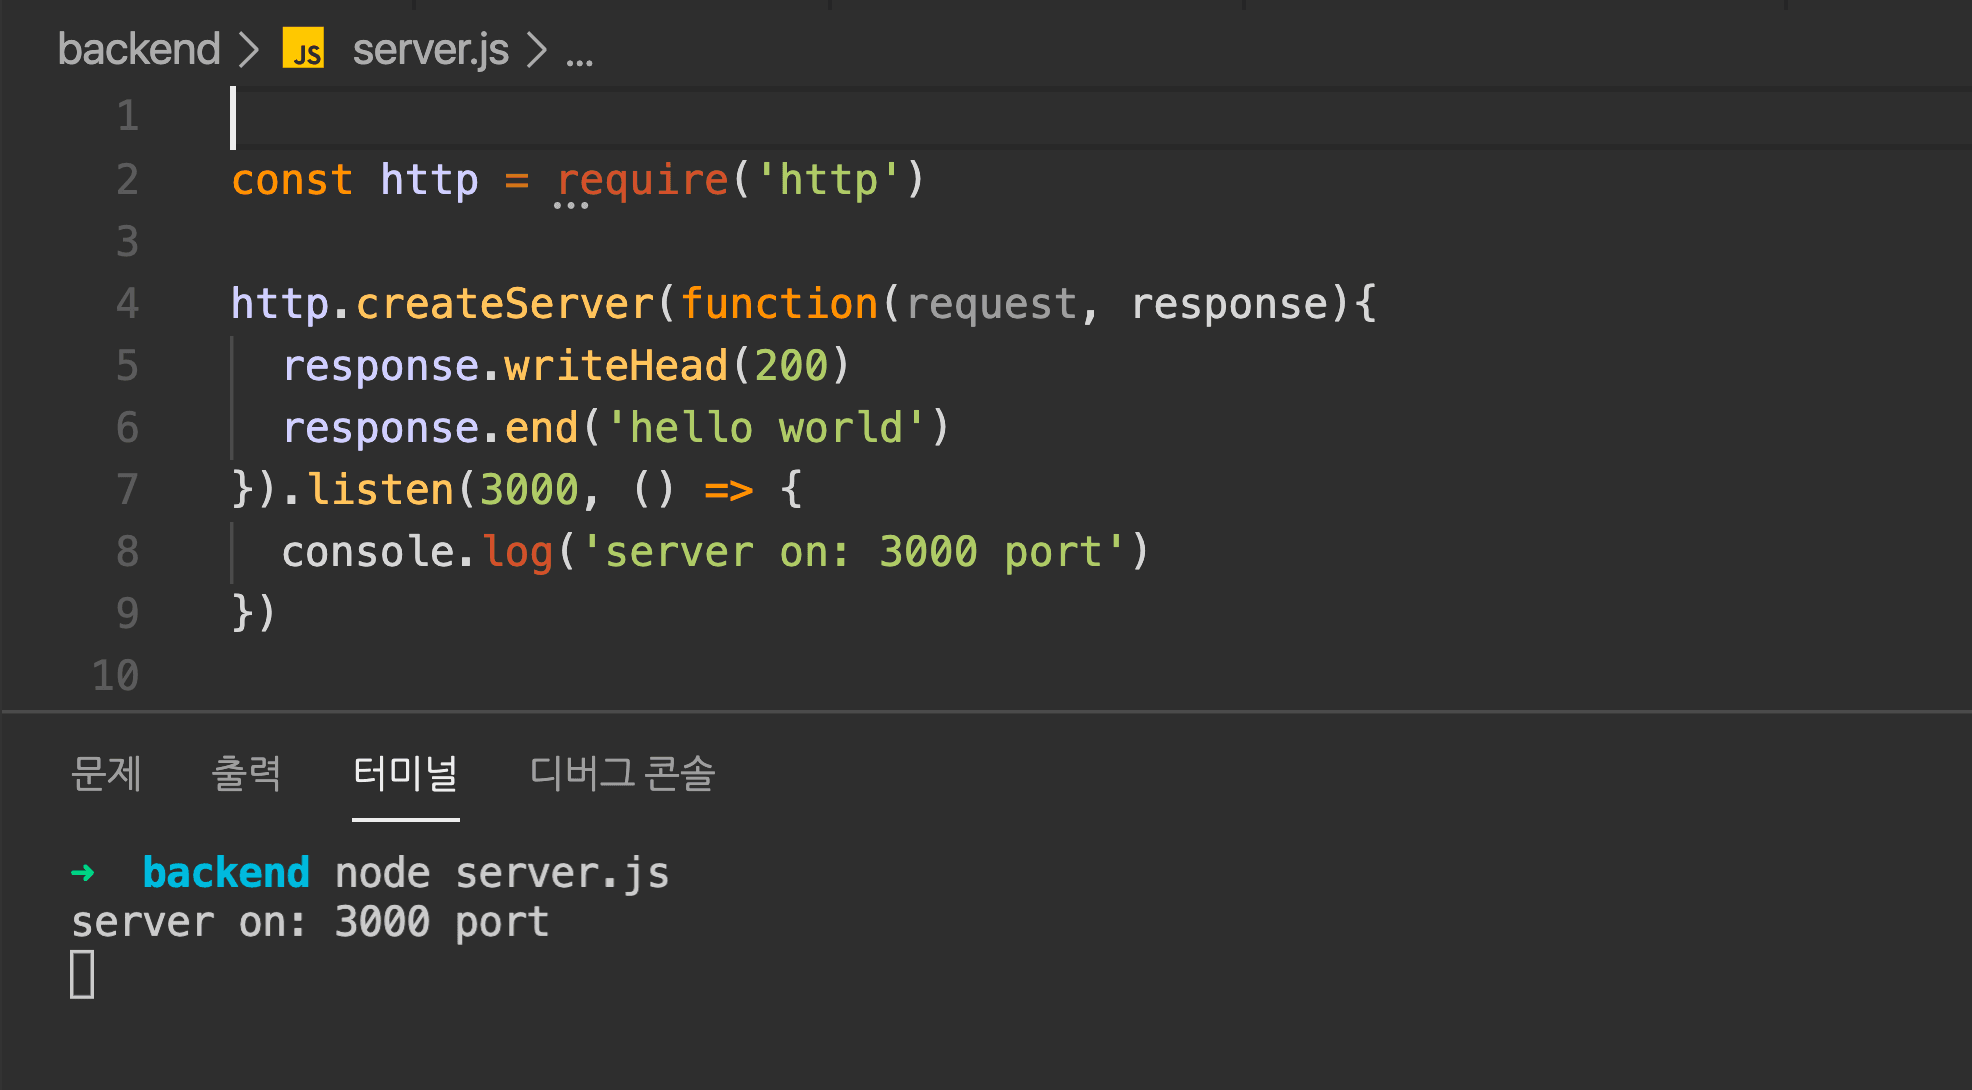Click the green terminal prompt arrow
Image resolution: width=1972 pixels, height=1090 pixels.
(83, 873)
